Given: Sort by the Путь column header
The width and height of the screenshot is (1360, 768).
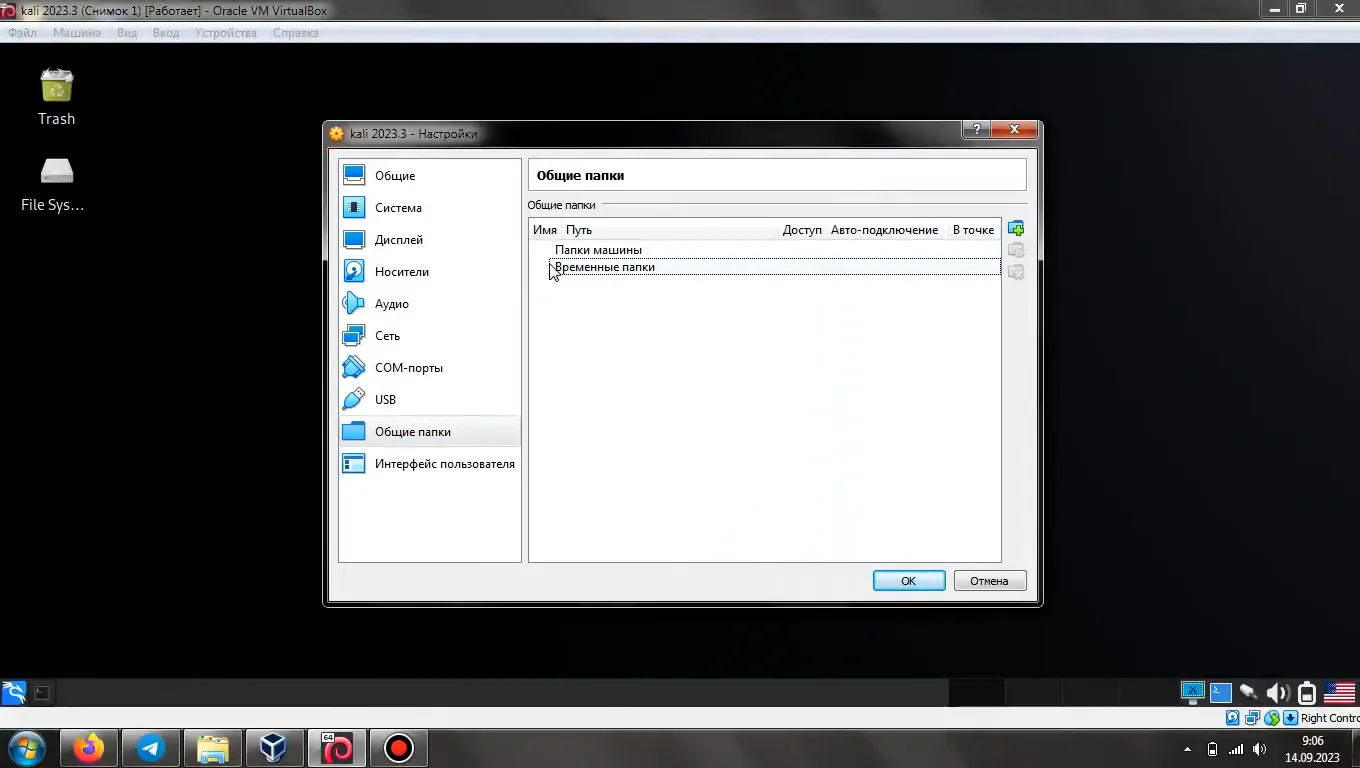Looking at the screenshot, I should [670, 230].
